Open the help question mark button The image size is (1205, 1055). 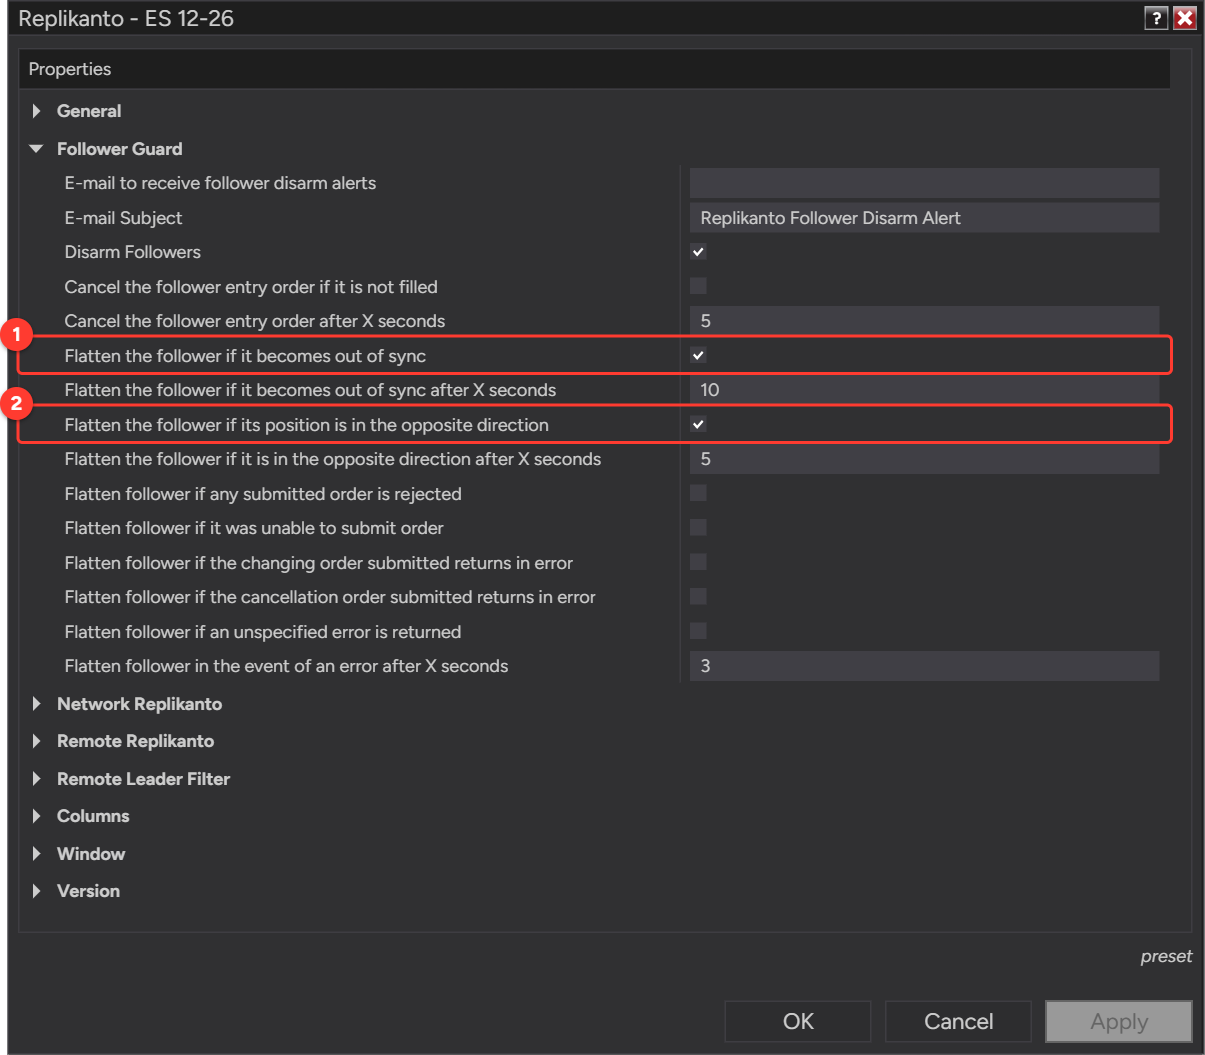click(x=1156, y=18)
